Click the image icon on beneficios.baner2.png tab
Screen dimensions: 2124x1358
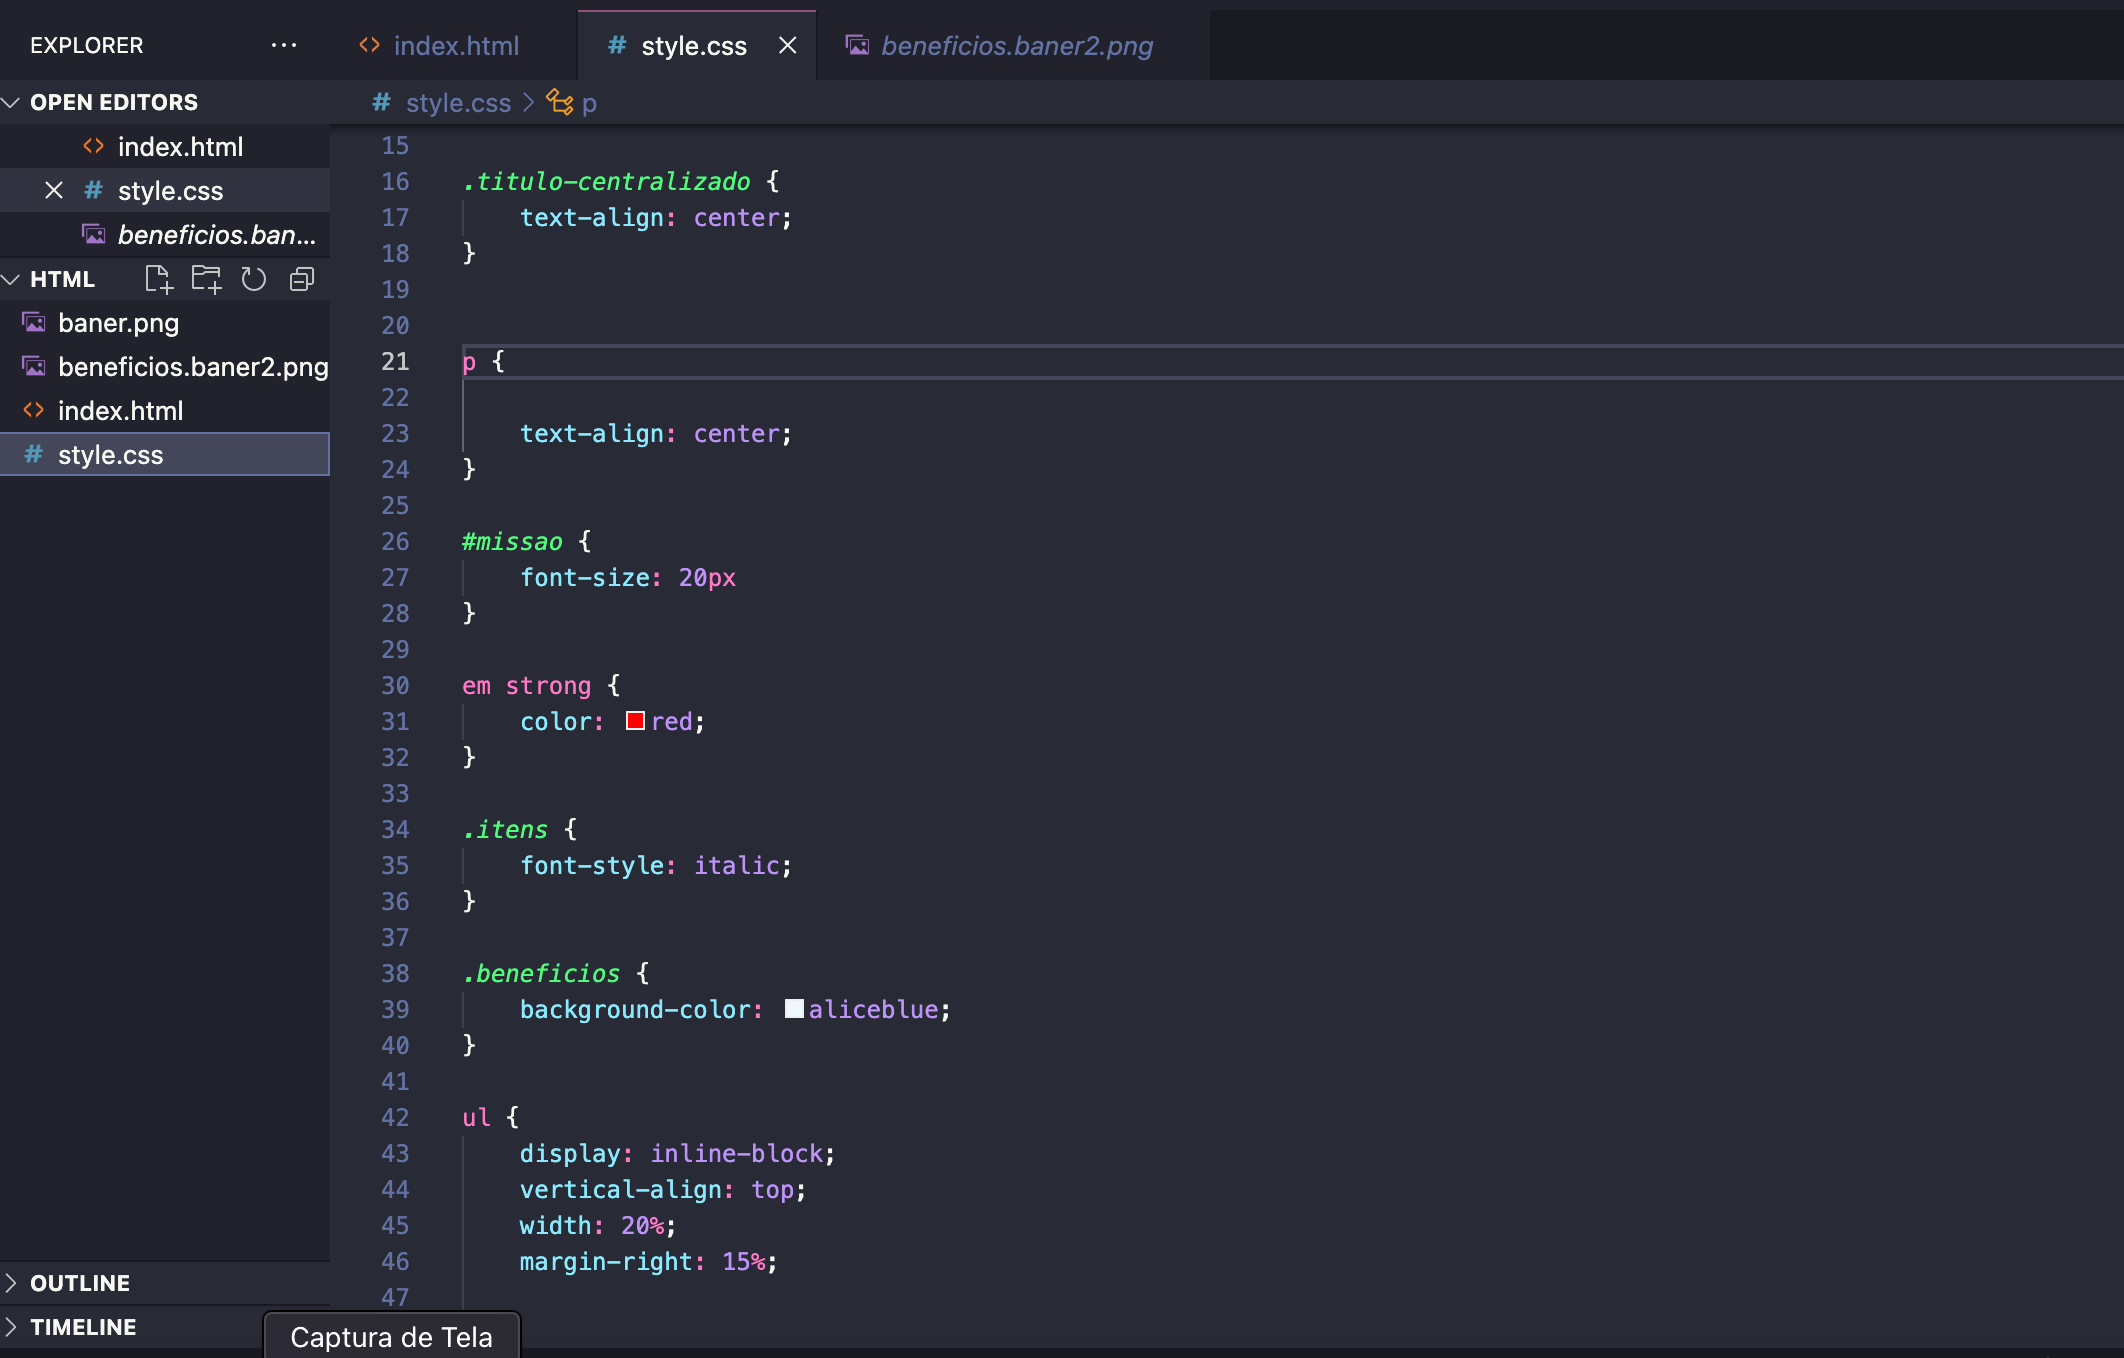tap(857, 45)
